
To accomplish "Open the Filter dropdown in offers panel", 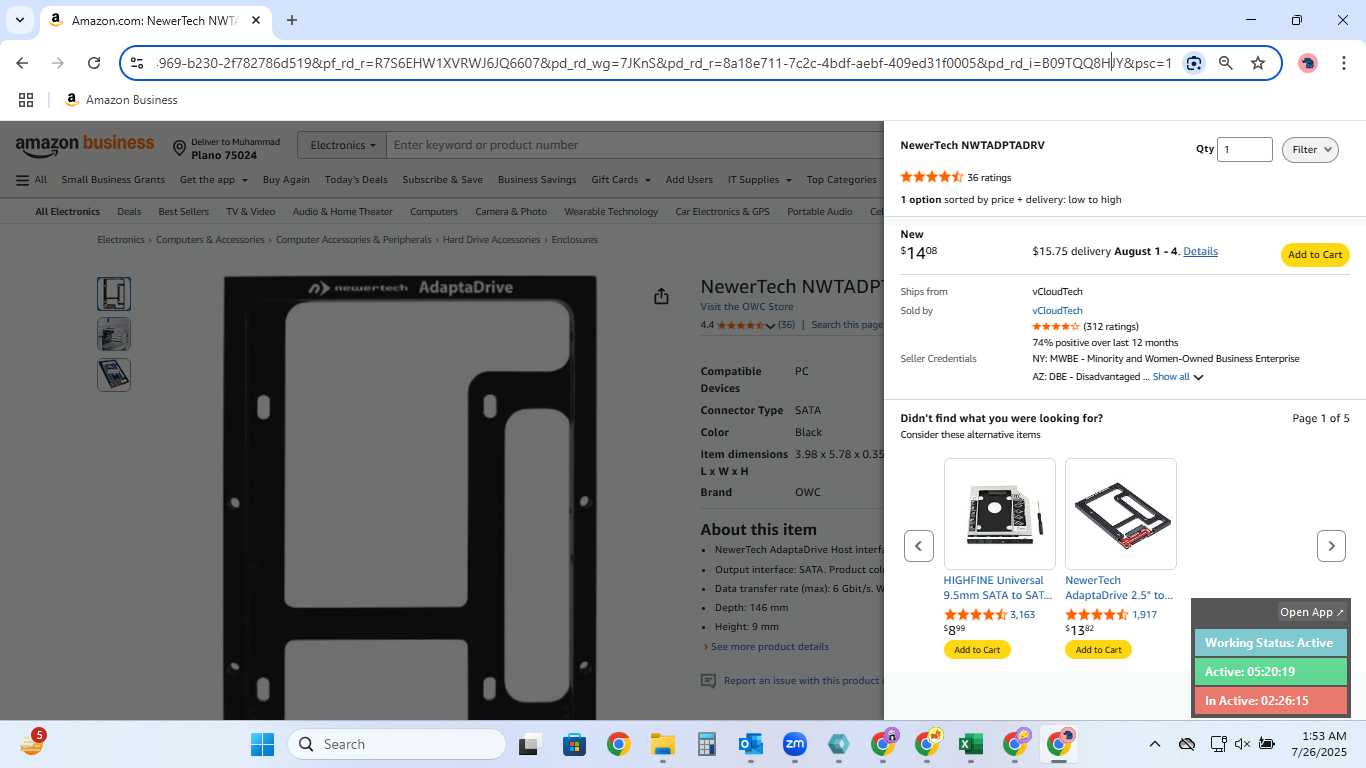I will [x=1310, y=149].
